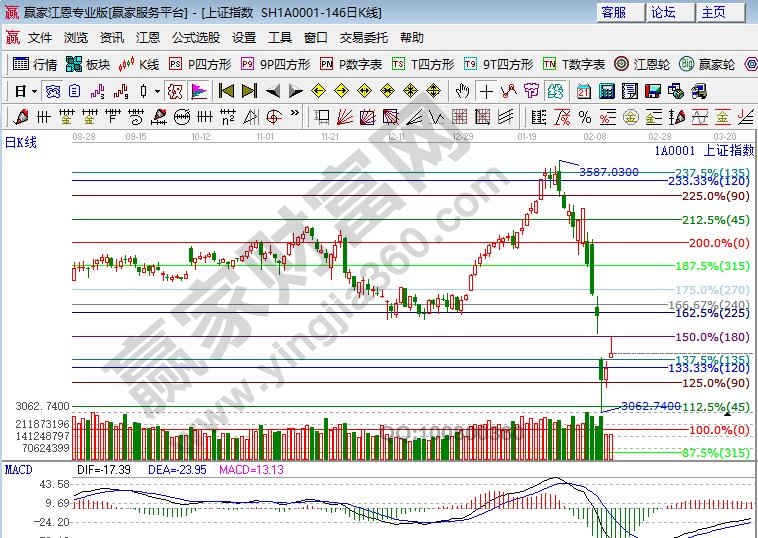Toggle the crosshair cursor tool
The width and height of the screenshot is (758, 538).
tap(486, 91)
